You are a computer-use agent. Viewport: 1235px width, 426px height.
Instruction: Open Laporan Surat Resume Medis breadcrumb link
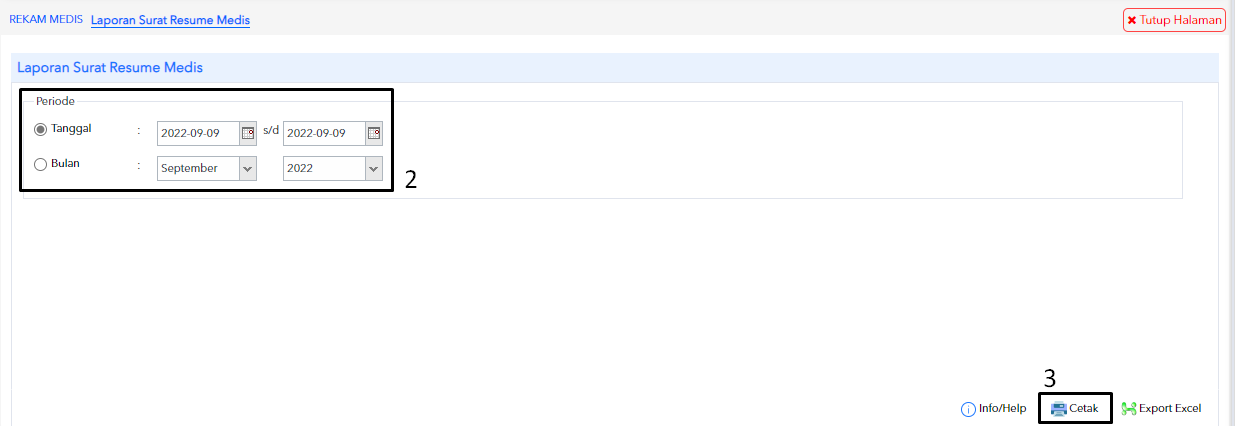[170, 20]
